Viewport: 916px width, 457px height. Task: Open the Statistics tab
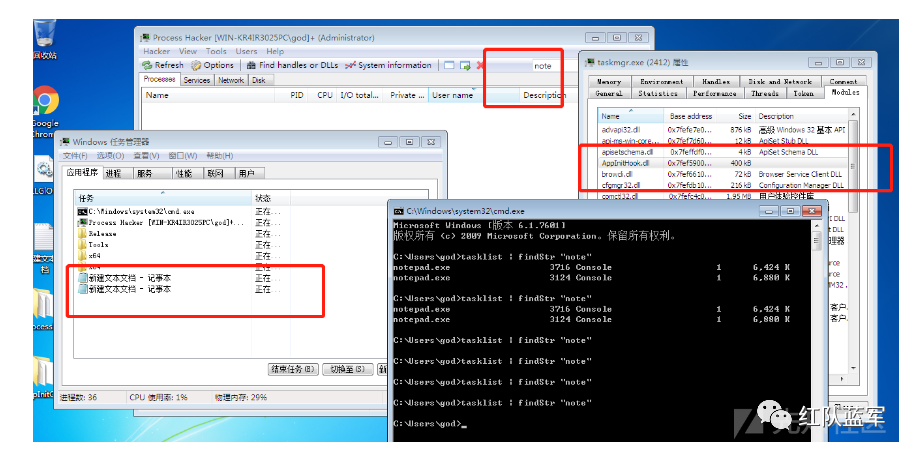[x=658, y=94]
